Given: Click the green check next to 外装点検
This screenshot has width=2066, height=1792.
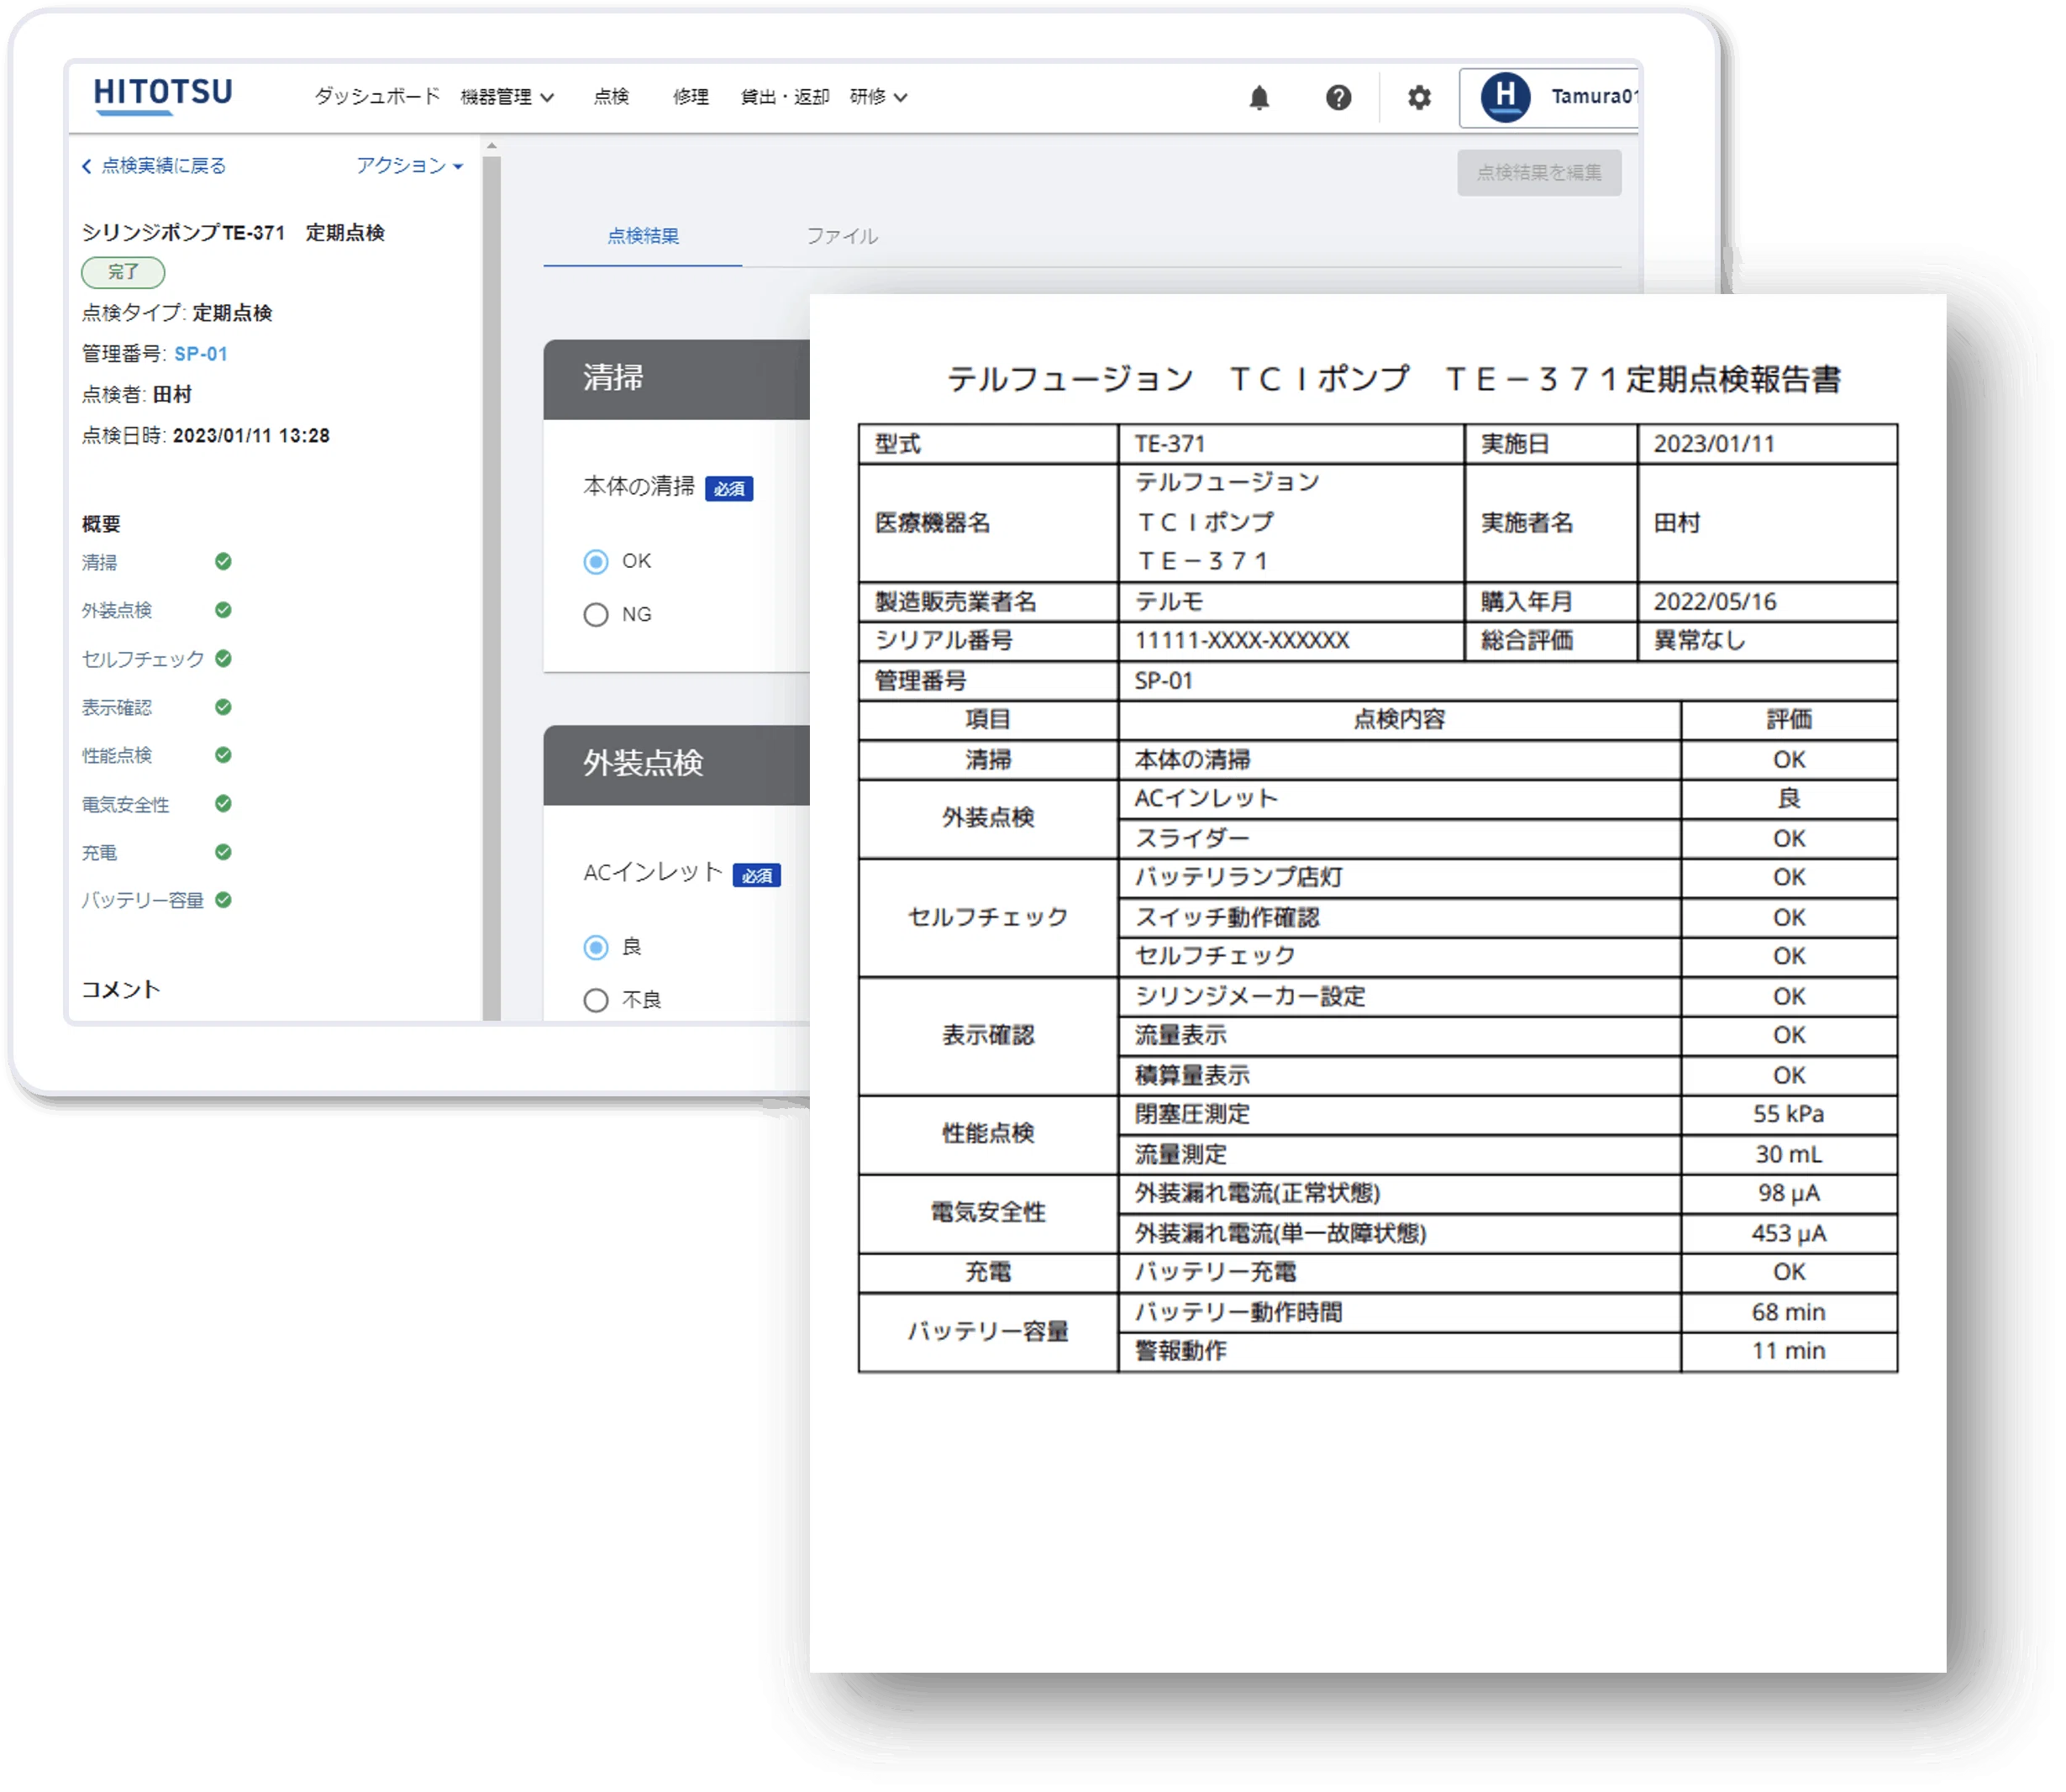Looking at the screenshot, I should tap(223, 609).
